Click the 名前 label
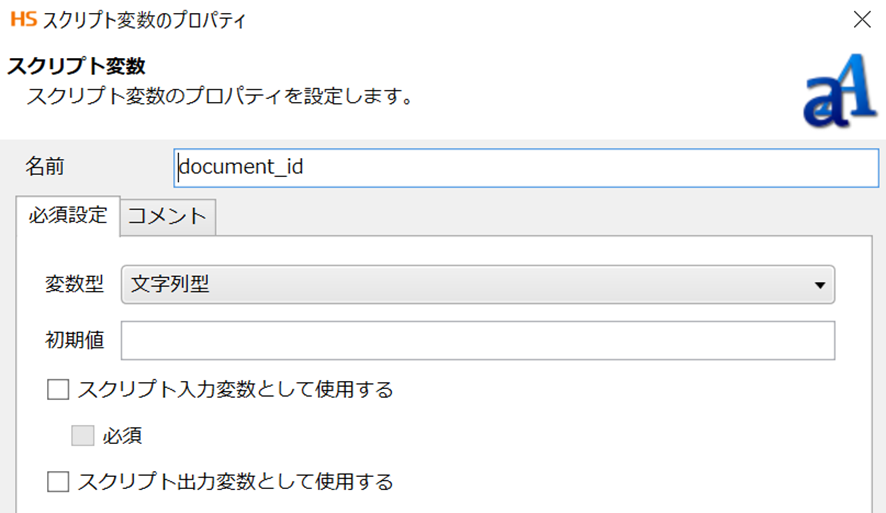 point(44,167)
